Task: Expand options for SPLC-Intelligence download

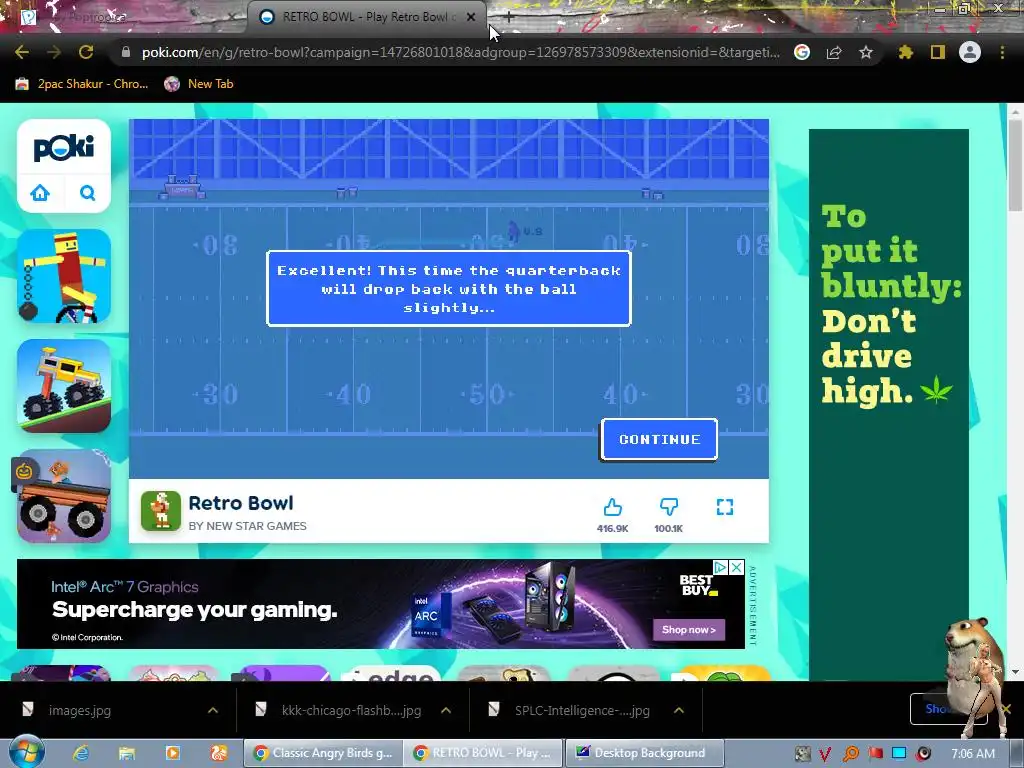Action: 679,710
